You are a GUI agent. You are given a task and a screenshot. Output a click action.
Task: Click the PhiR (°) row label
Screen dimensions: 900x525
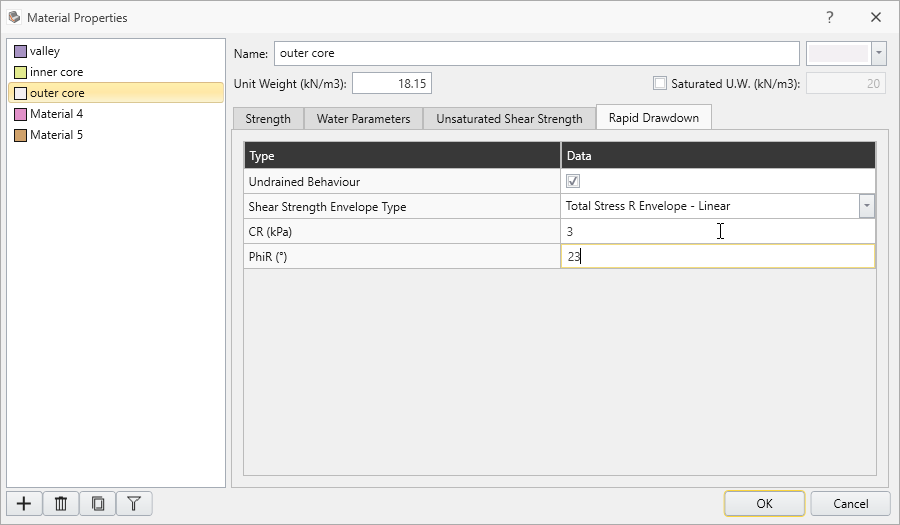(x=267, y=256)
